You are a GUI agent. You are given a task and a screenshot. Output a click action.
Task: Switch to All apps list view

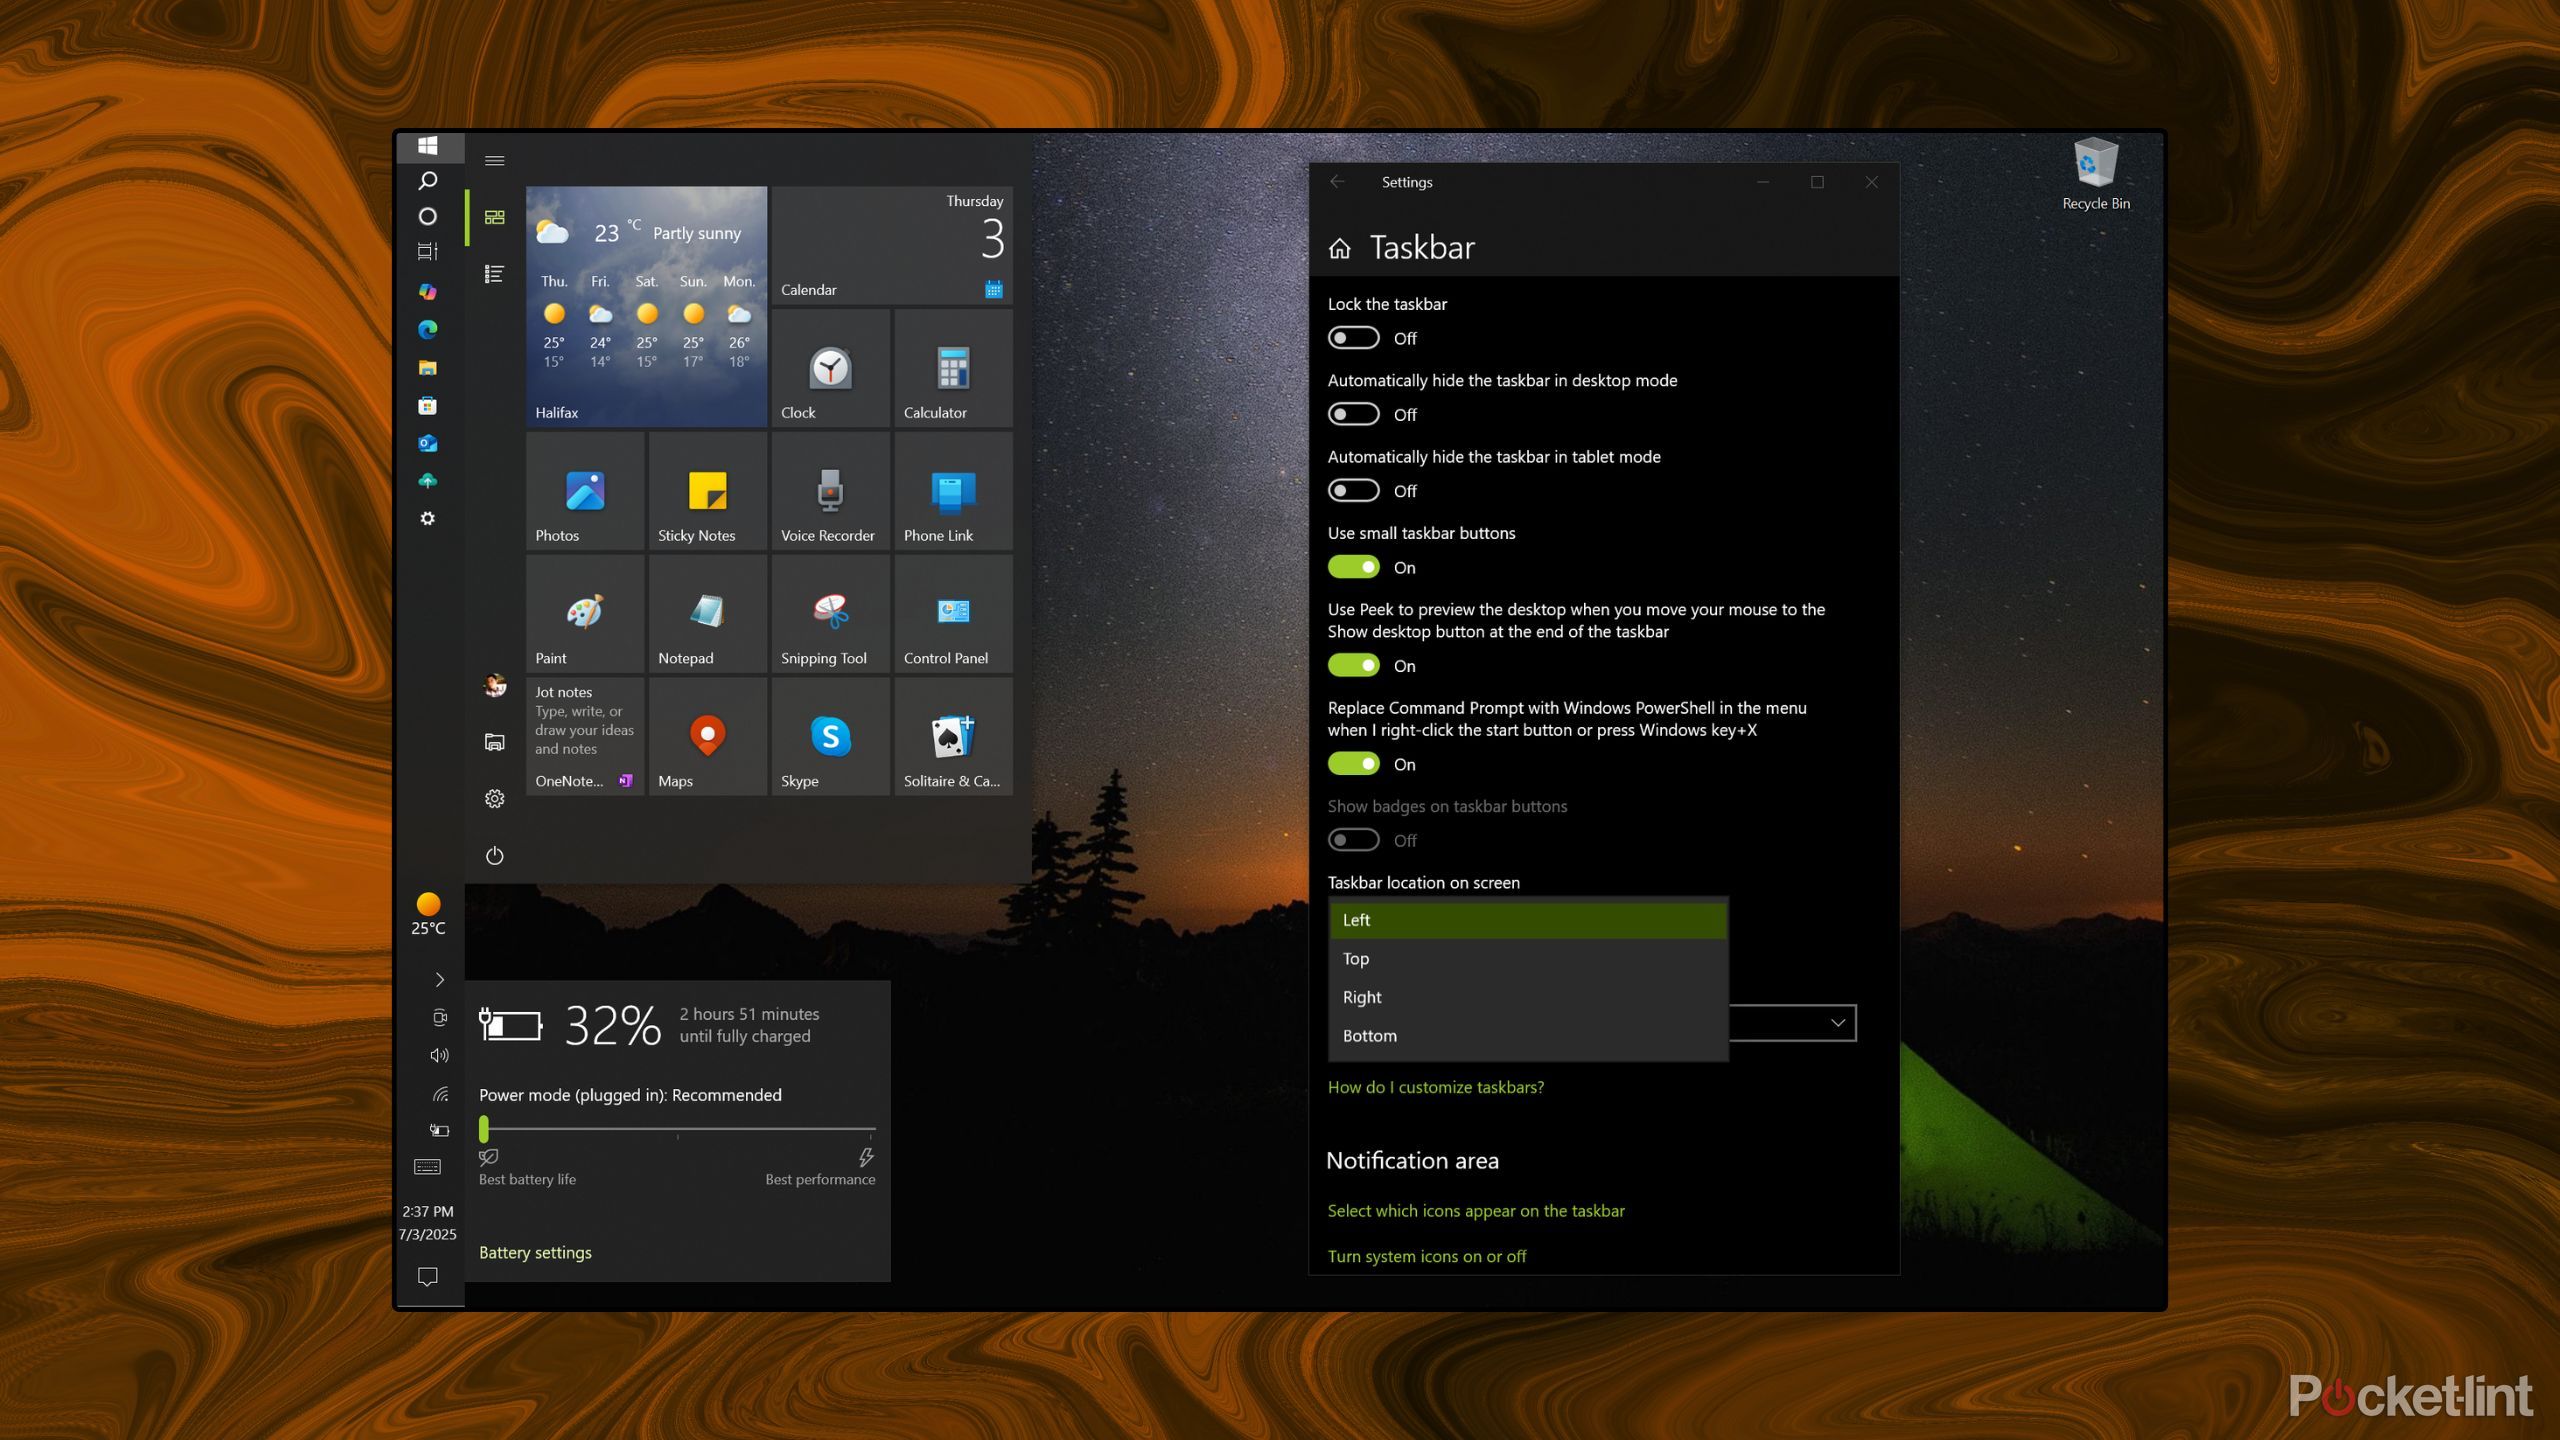[x=494, y=274]
